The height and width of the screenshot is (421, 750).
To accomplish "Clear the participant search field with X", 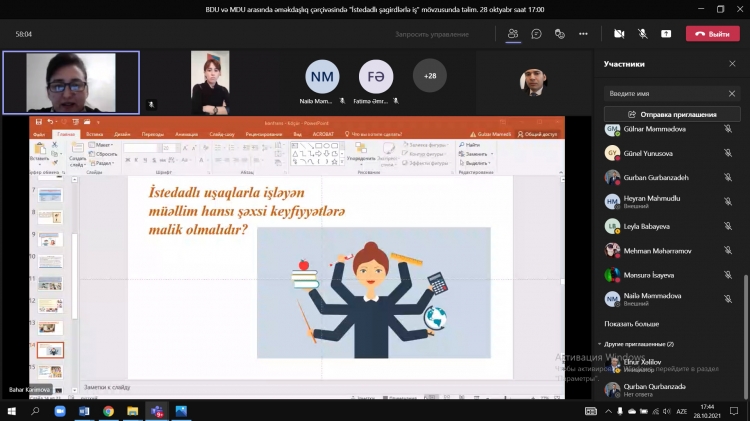I will 731,94.
